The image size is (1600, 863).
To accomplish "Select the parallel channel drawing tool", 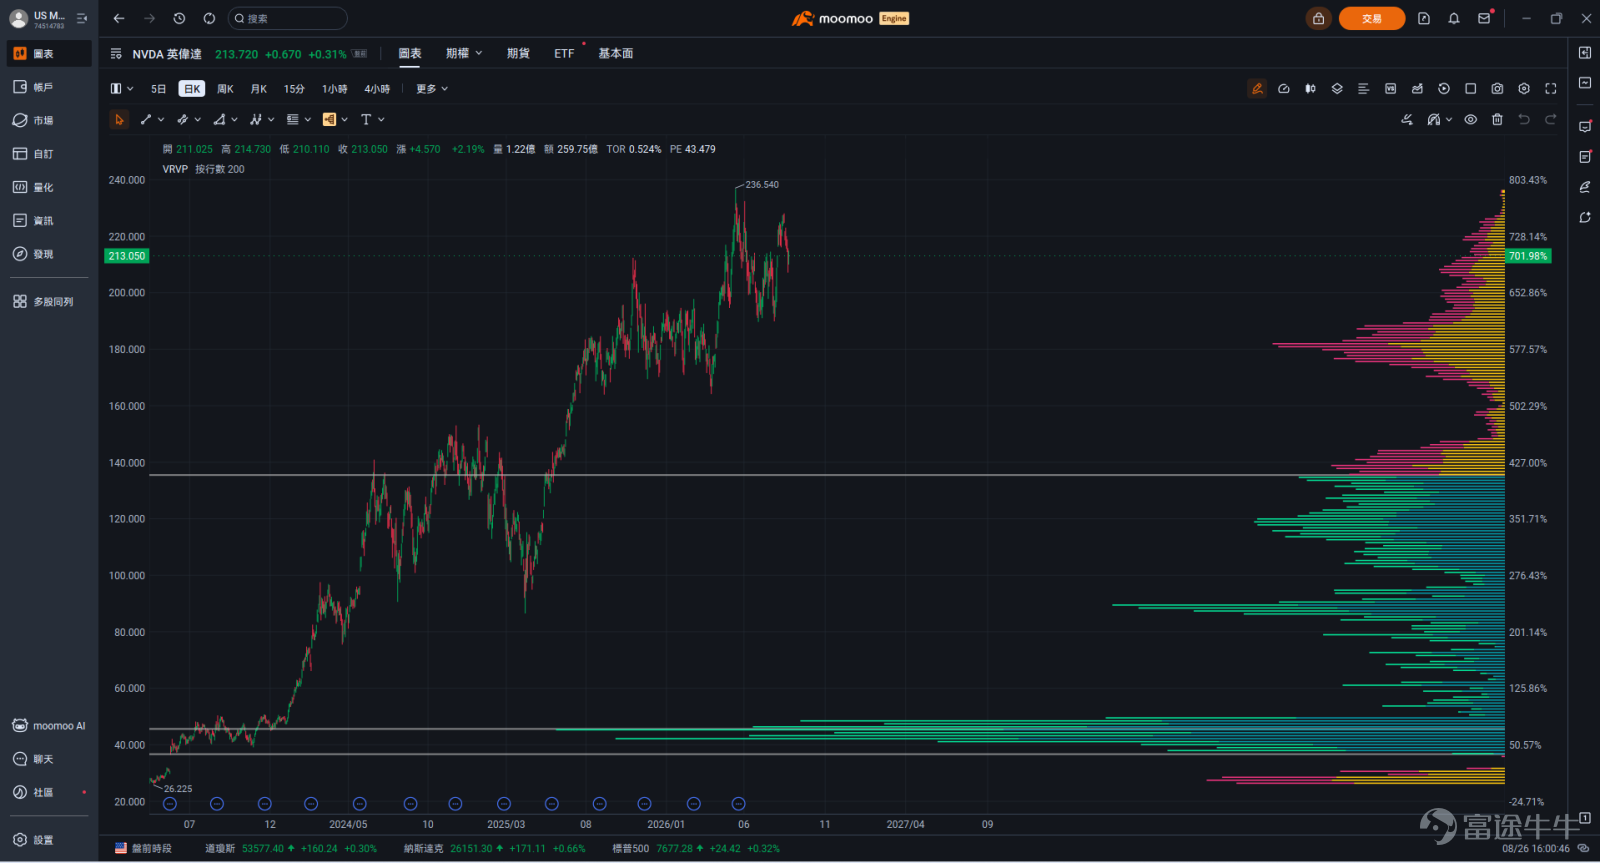I will 182,119.
